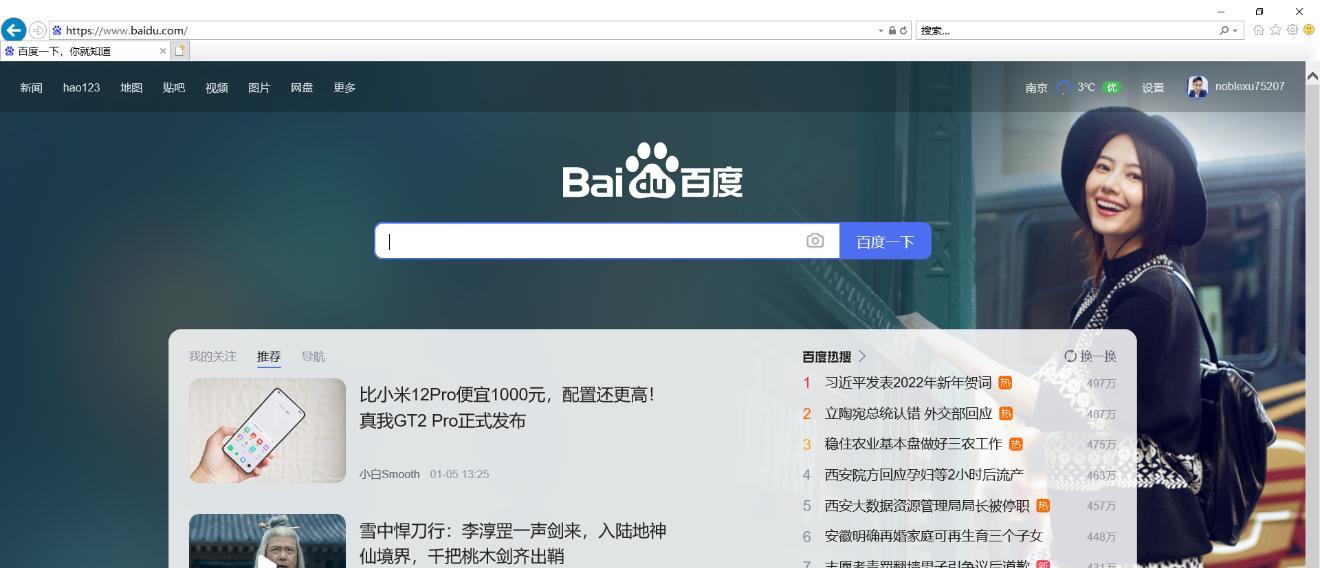Click the 497万 search count
Viewport: 1320px width, 568px height.
(x=1101, y=384)
